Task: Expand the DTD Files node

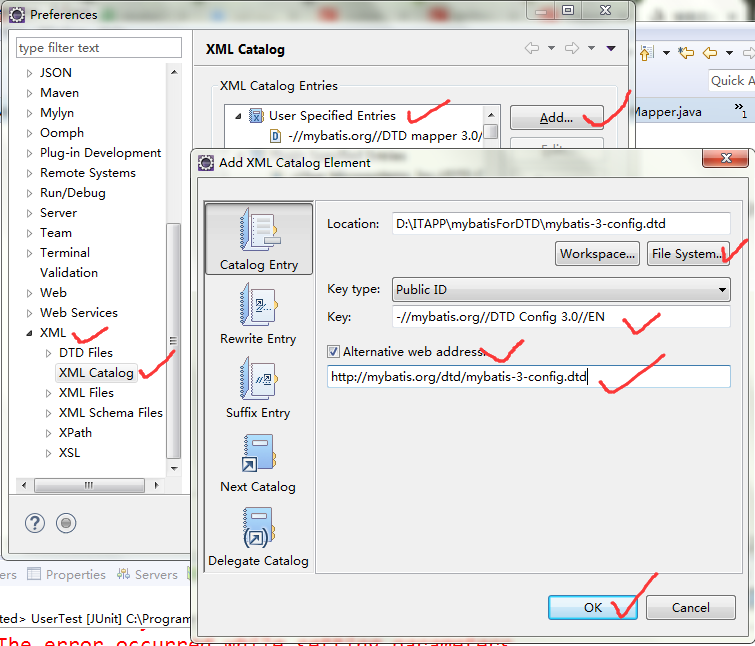Action: [48, 353]
